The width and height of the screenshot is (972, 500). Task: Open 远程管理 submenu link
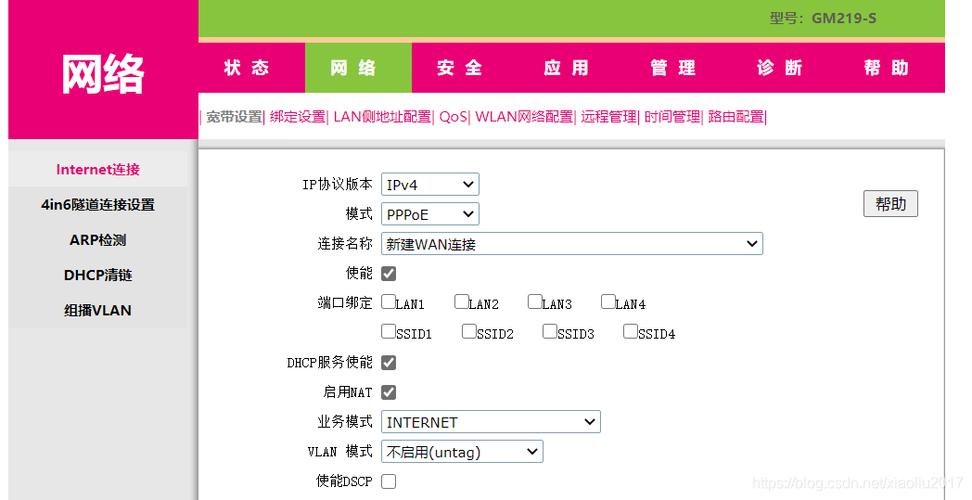click(608, 116)
